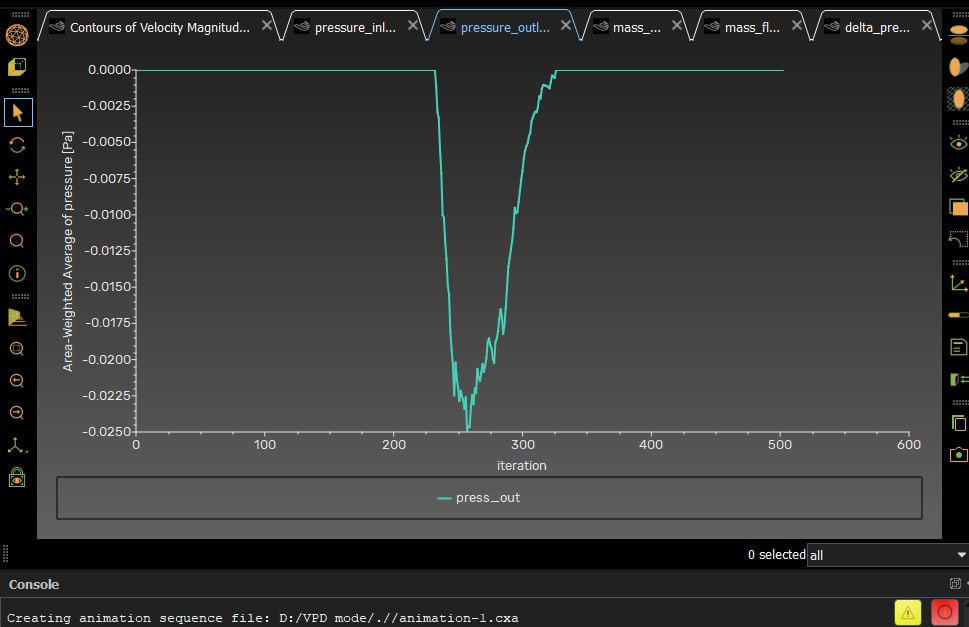Take a screenshot with camera icon

tap(957, 454)
